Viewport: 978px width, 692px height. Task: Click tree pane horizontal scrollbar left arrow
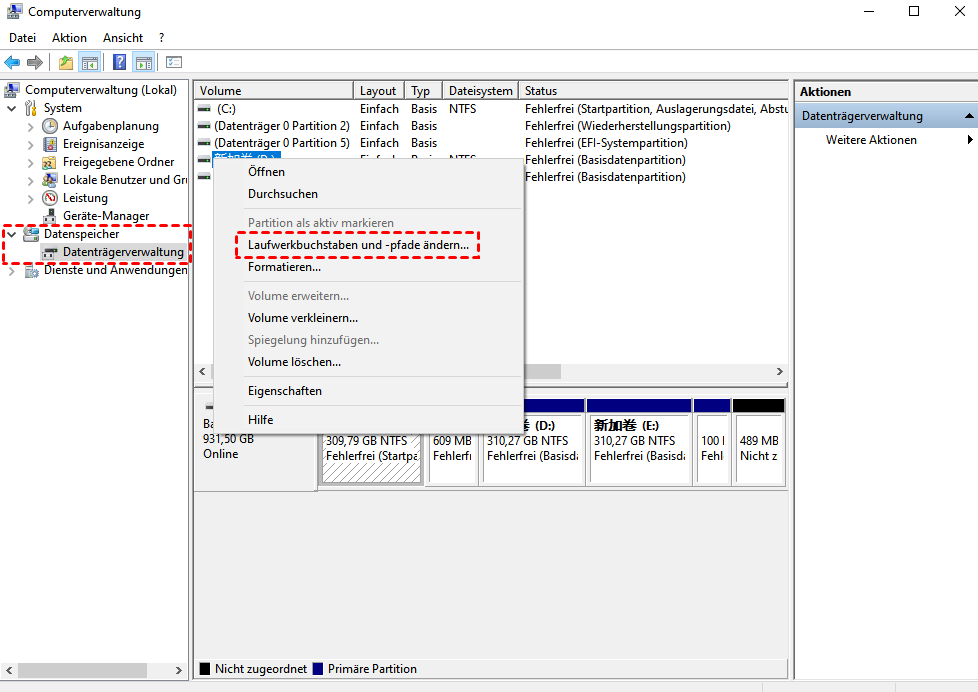point(9,670)
